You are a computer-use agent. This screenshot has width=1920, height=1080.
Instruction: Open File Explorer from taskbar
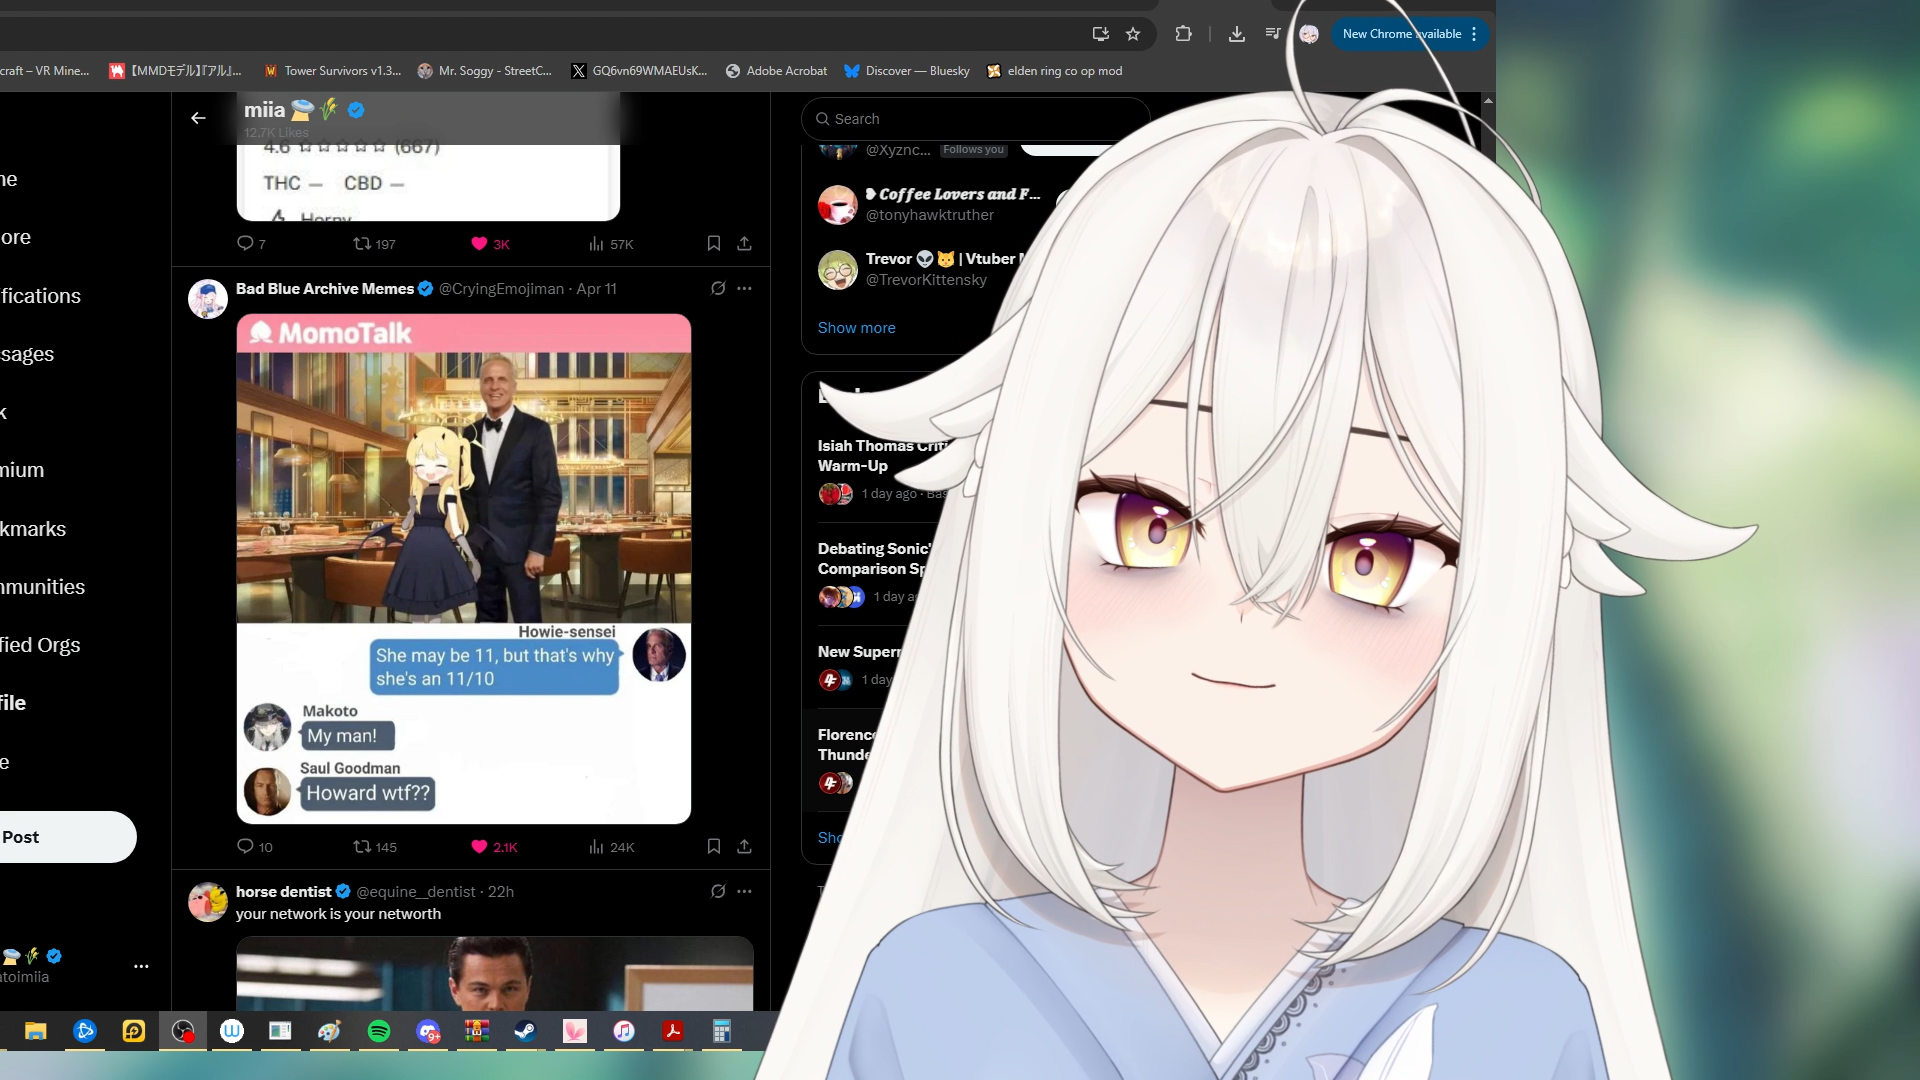coord(36,1031)
